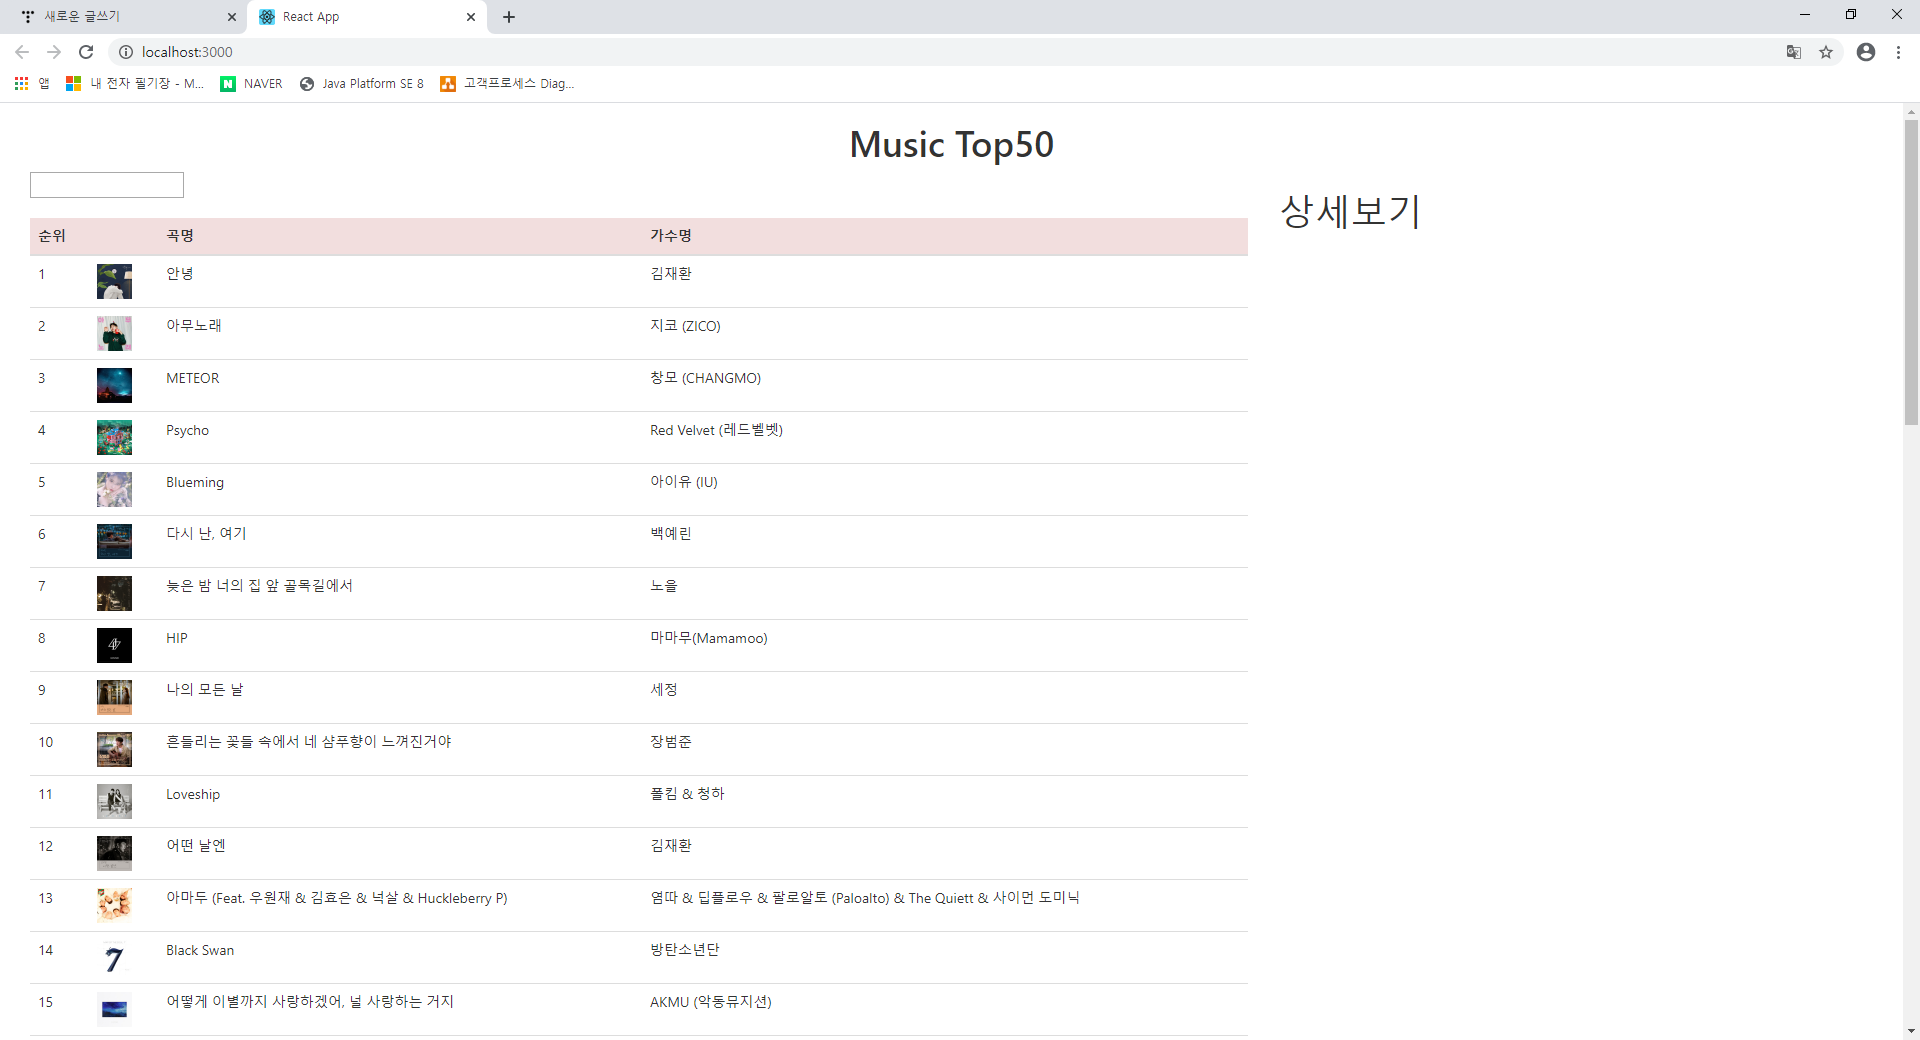Click the browser forward arrow
The image size is (1920, 1040).
click(54, 52)
